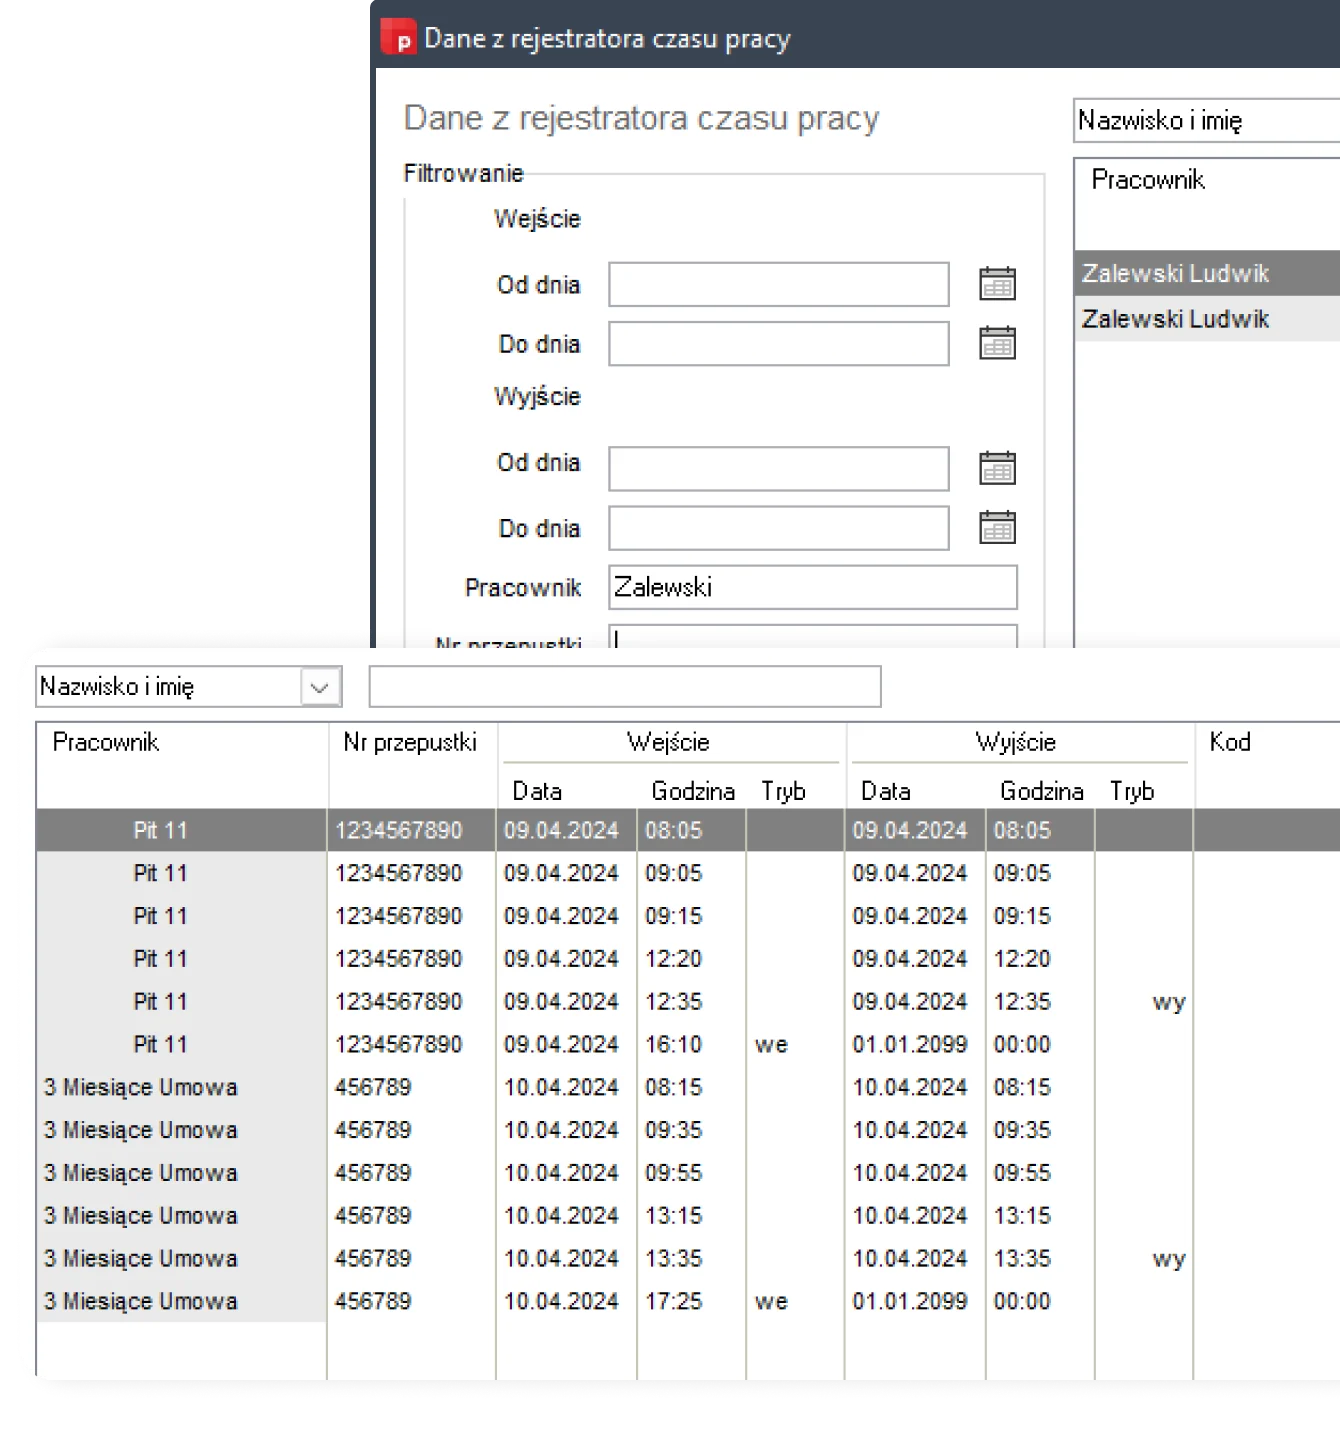Click the Tryb subheader under Wyjście
This screenshot has height=1440, width=1340.
(x=1132, y=791)
